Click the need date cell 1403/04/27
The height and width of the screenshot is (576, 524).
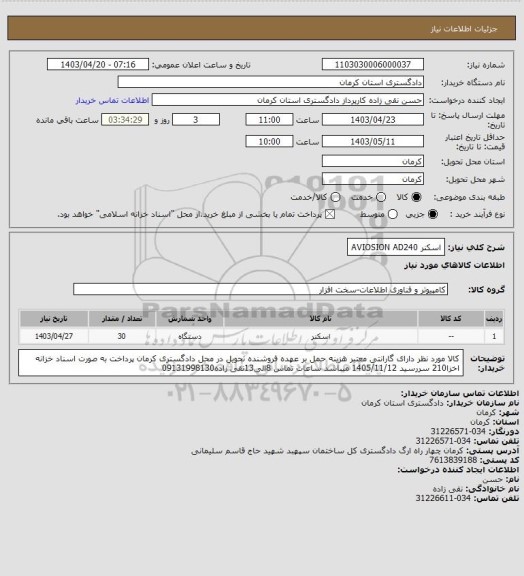54,336
